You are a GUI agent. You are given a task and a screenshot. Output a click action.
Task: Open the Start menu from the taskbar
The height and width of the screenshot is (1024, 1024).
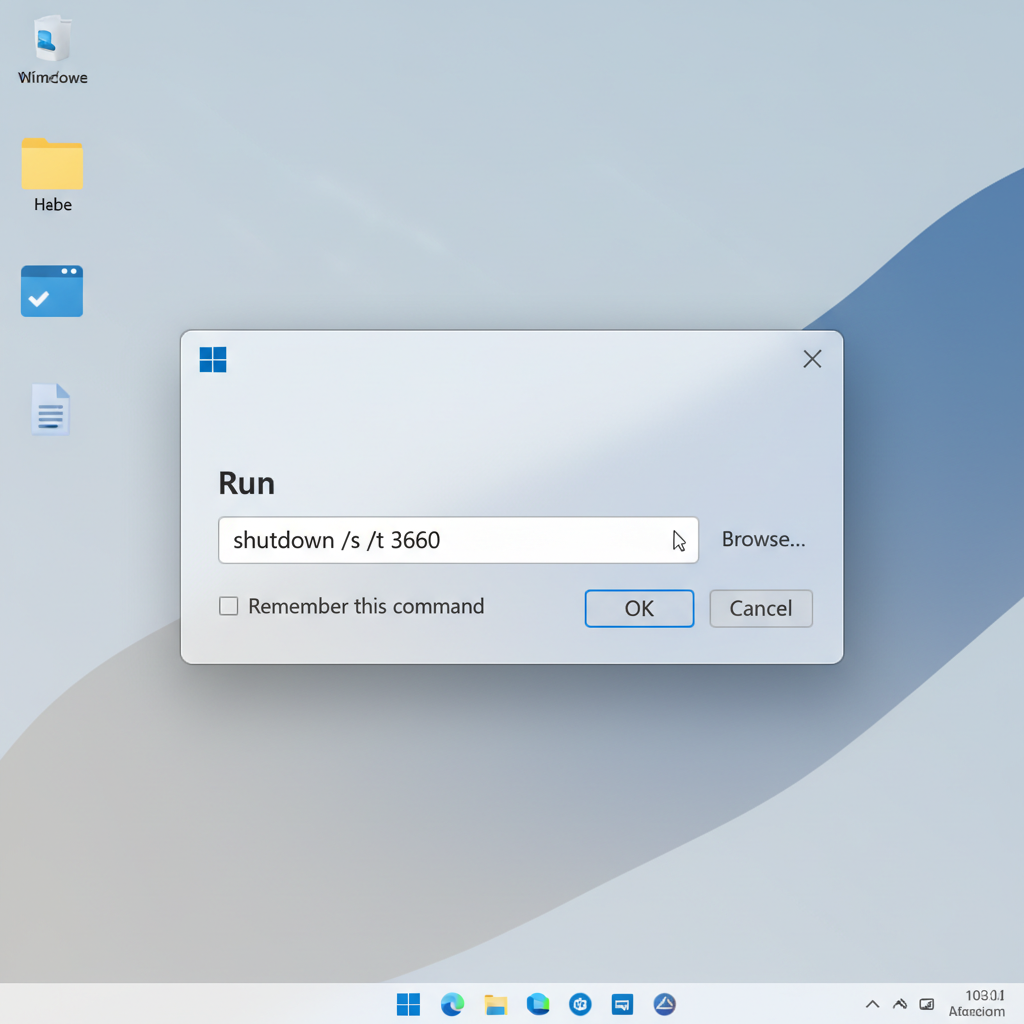pos(408,1004)
